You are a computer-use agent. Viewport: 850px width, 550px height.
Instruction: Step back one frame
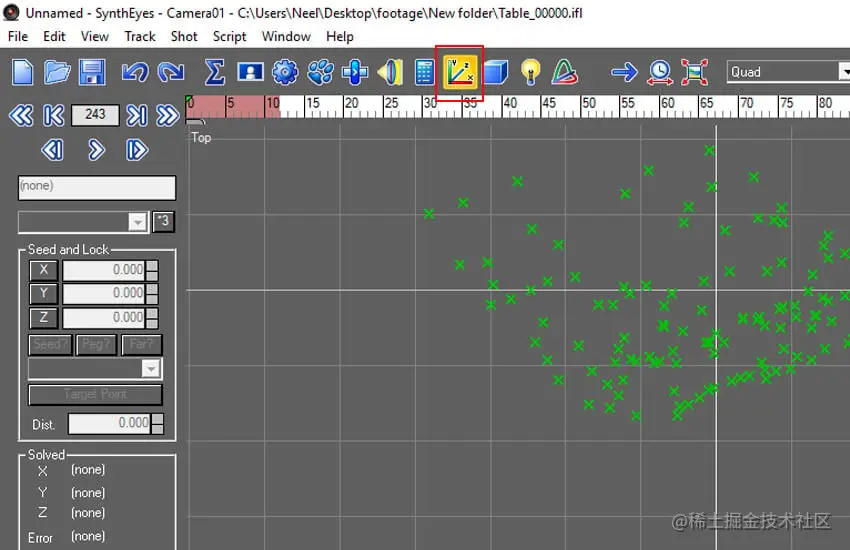point(53,150)
